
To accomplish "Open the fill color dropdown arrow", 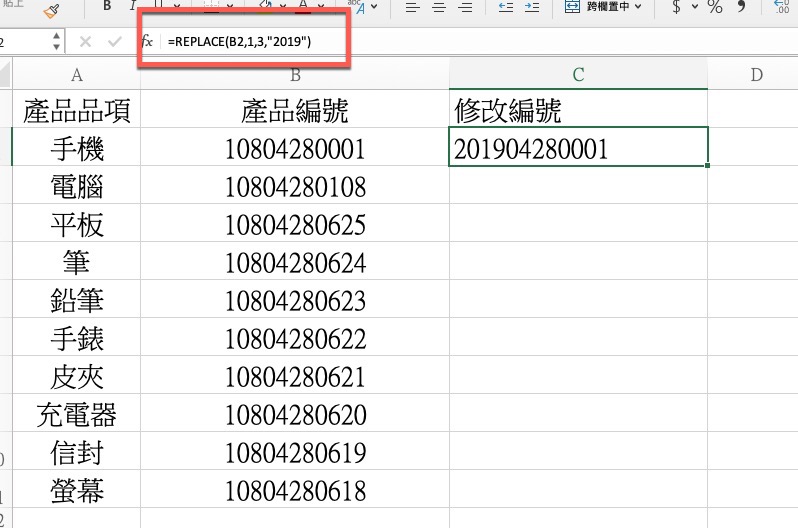I will [x=282, y=6].
